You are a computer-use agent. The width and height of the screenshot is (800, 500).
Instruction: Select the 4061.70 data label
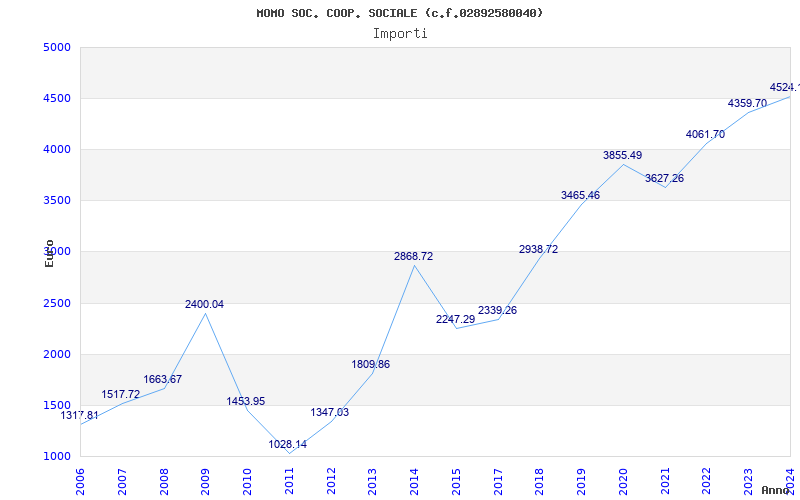[x=705, y=134]
